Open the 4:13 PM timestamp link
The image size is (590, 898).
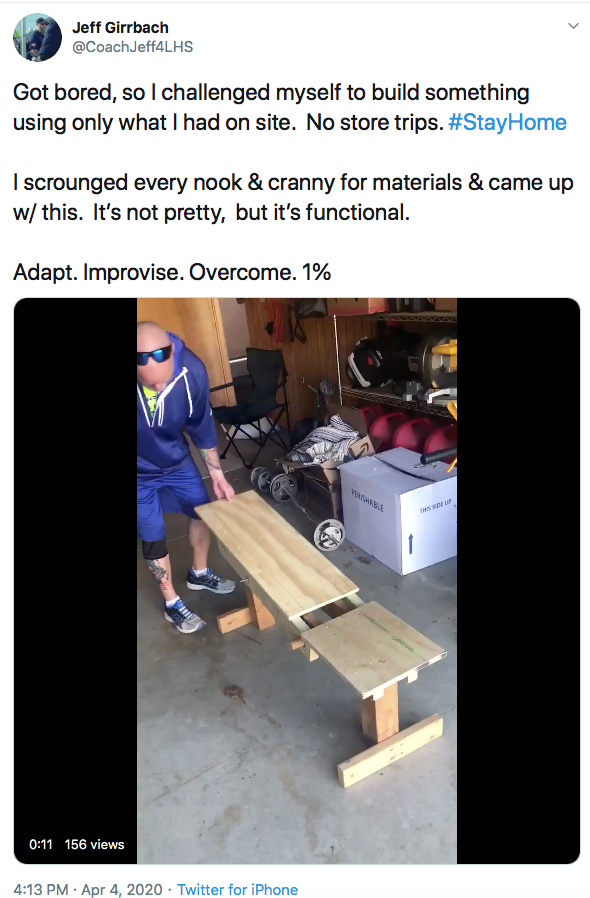tap(41, 889)
